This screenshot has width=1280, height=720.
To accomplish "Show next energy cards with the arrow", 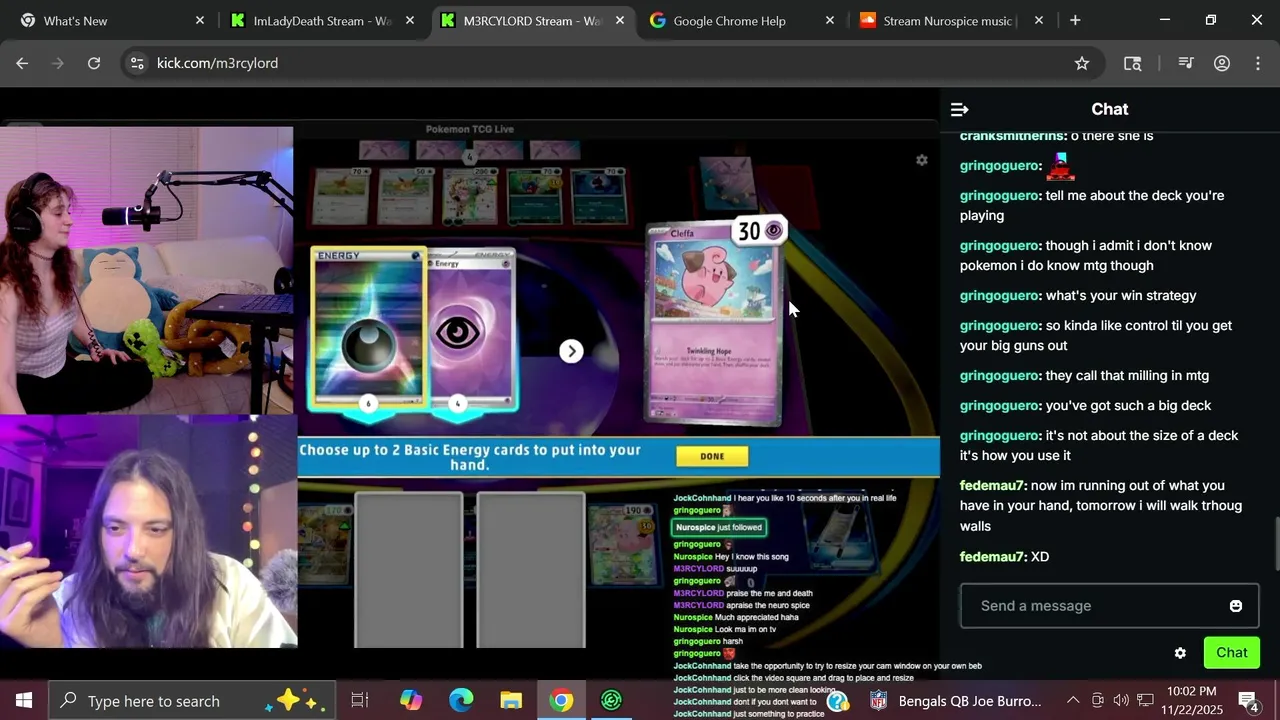I will (571, 351).
